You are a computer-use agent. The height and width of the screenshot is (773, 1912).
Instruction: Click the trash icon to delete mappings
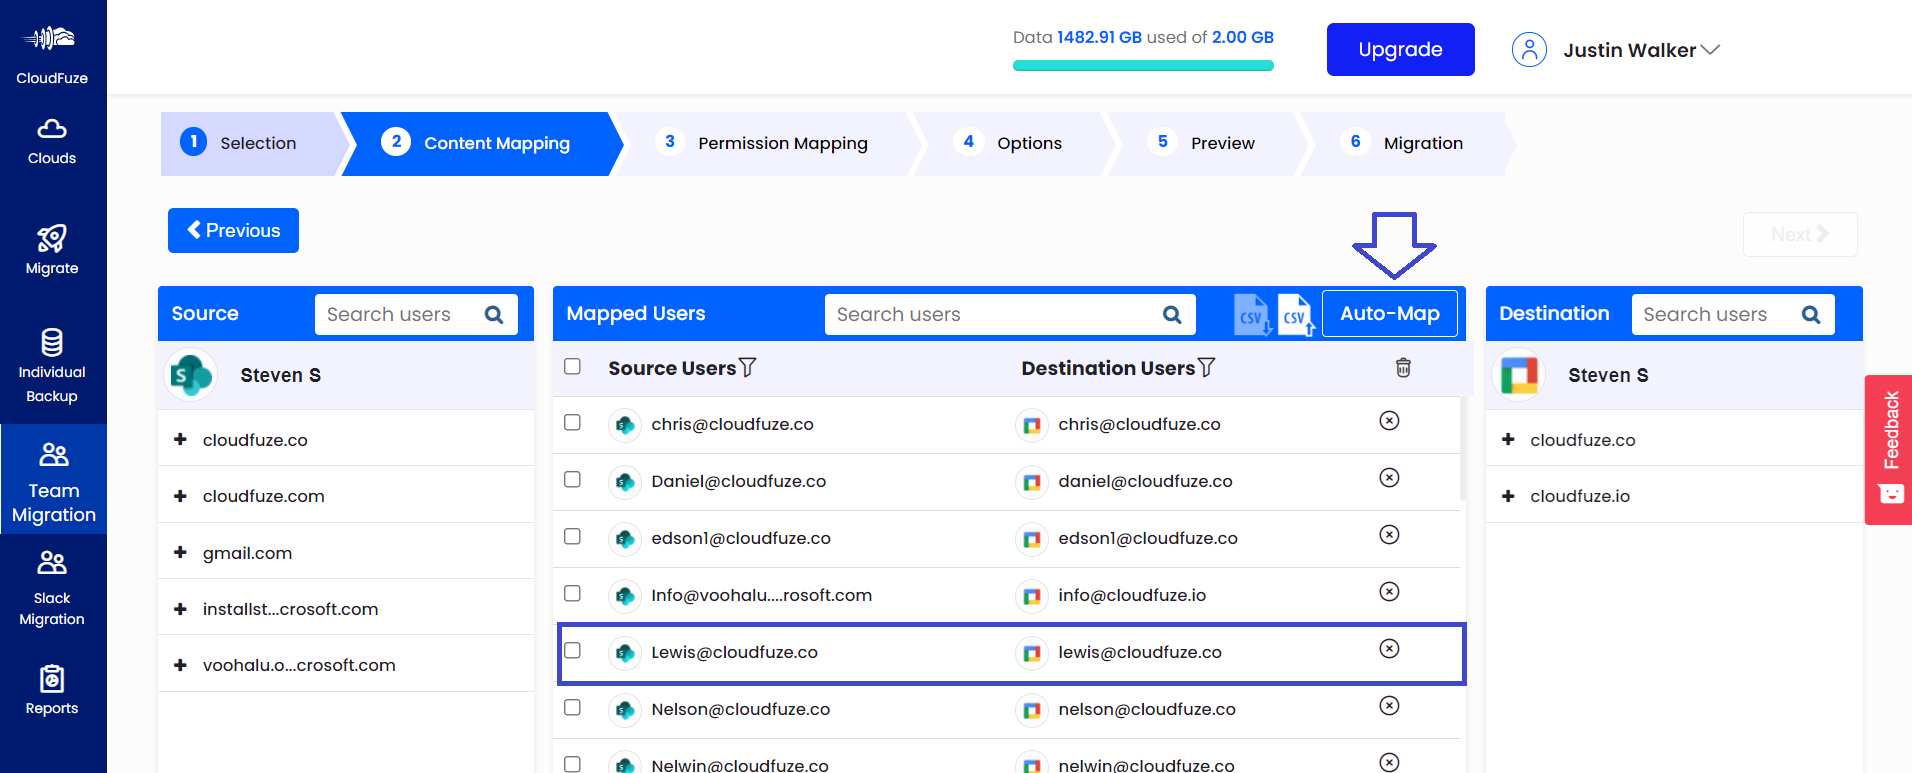click(1403, 368)
